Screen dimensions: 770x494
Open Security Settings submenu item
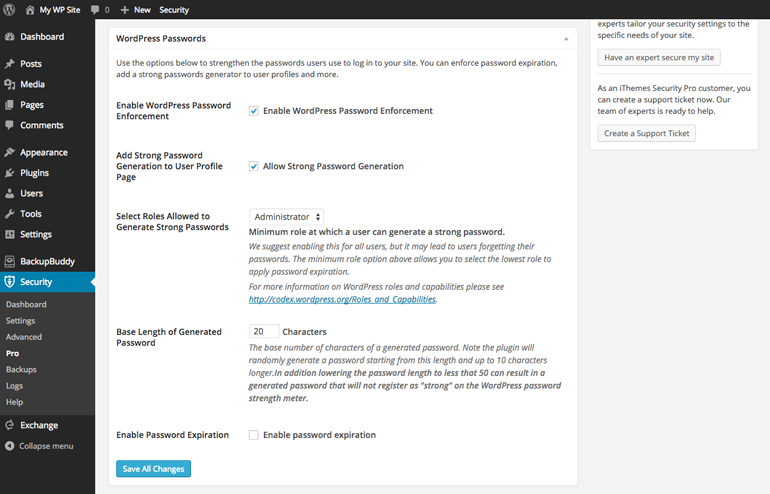[x=21, y=321]
